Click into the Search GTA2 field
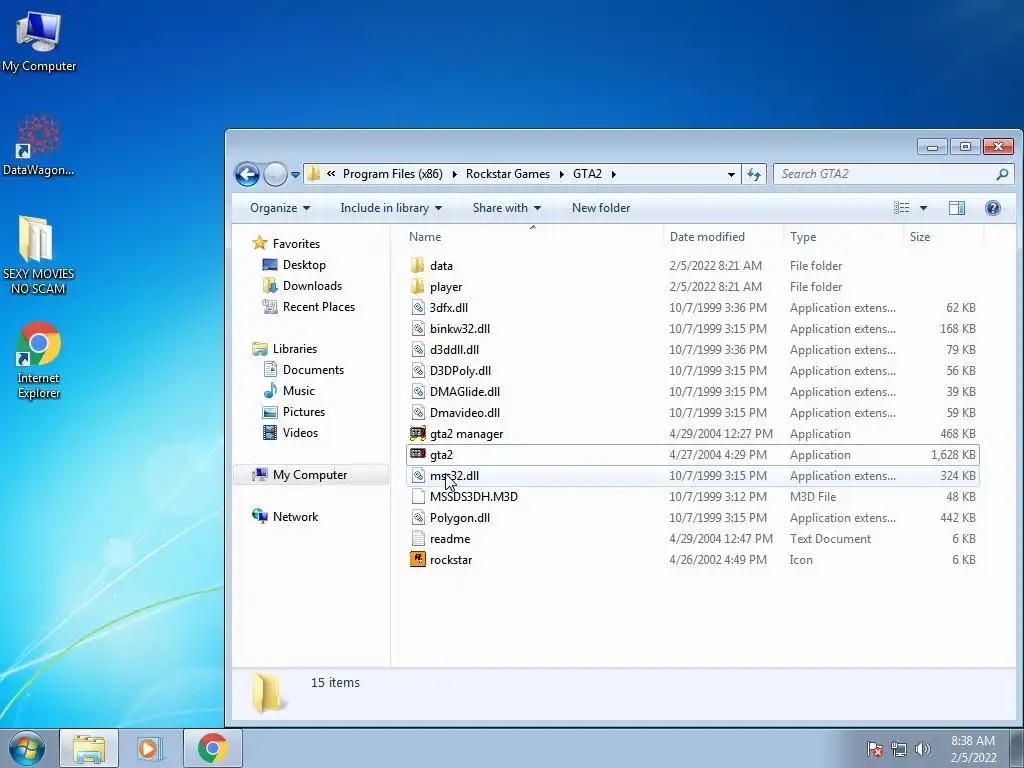 coord(885,174)
